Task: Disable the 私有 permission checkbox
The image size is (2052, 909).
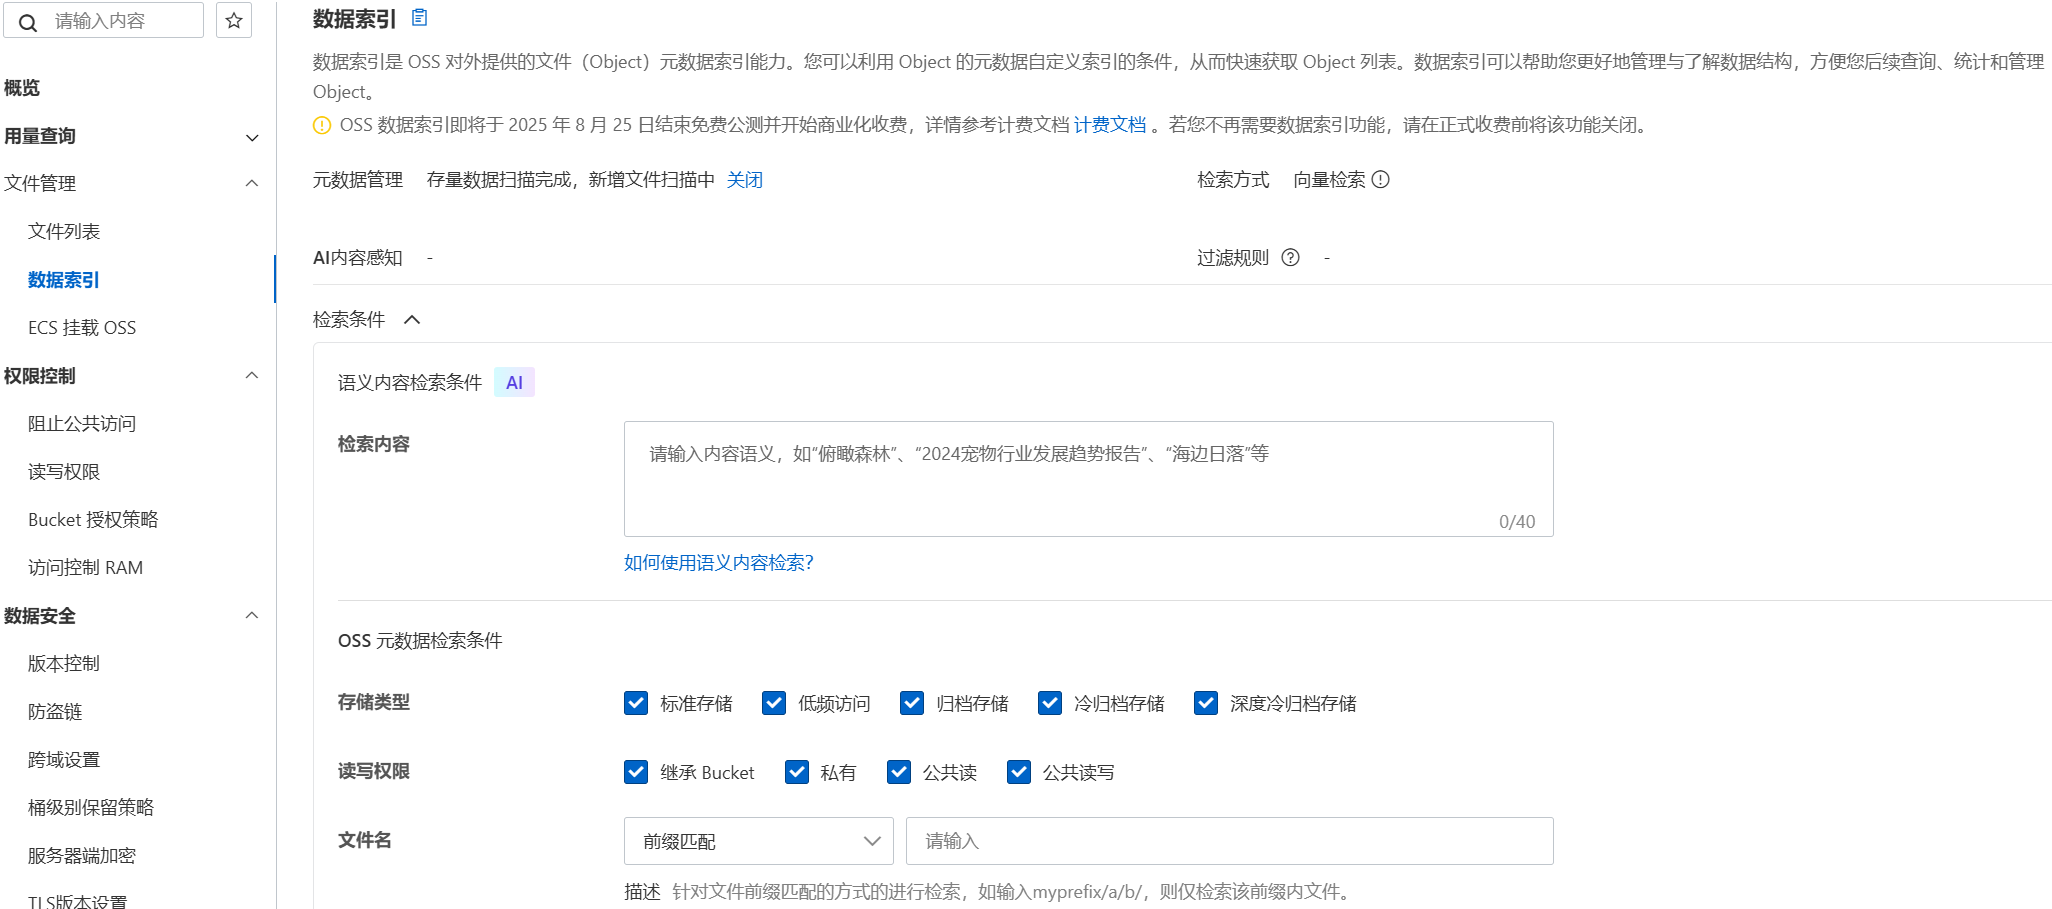Action: click(797, 772)
